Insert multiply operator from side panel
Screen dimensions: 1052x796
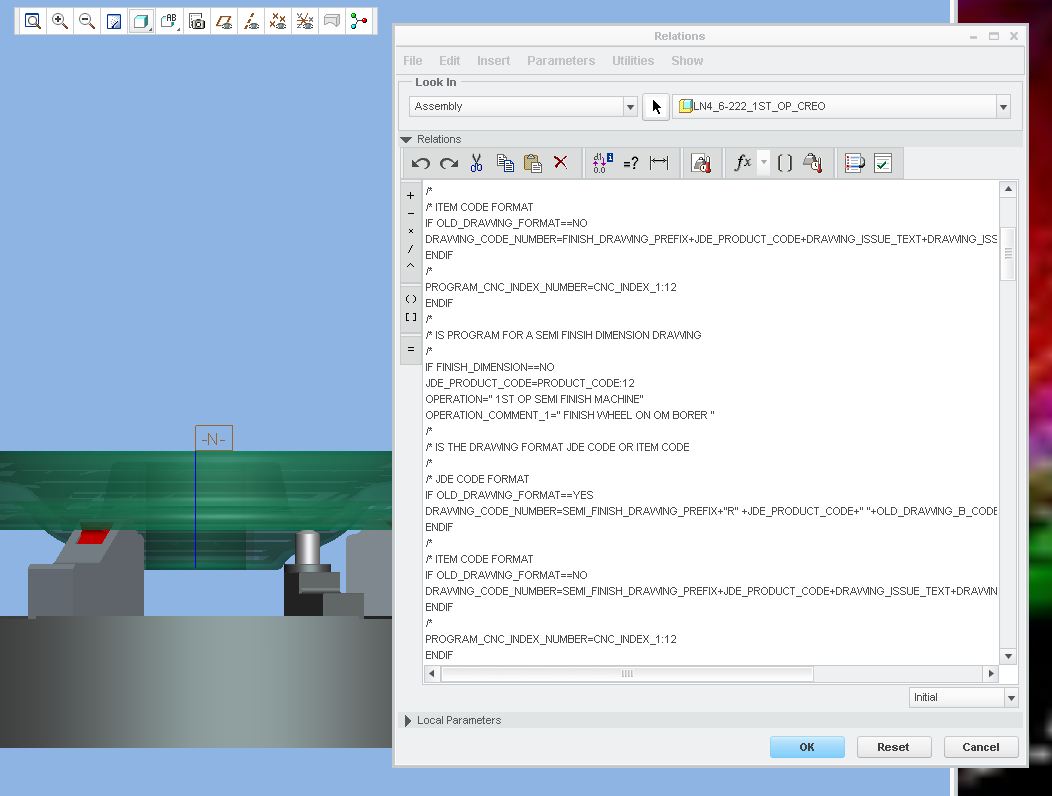411,231
